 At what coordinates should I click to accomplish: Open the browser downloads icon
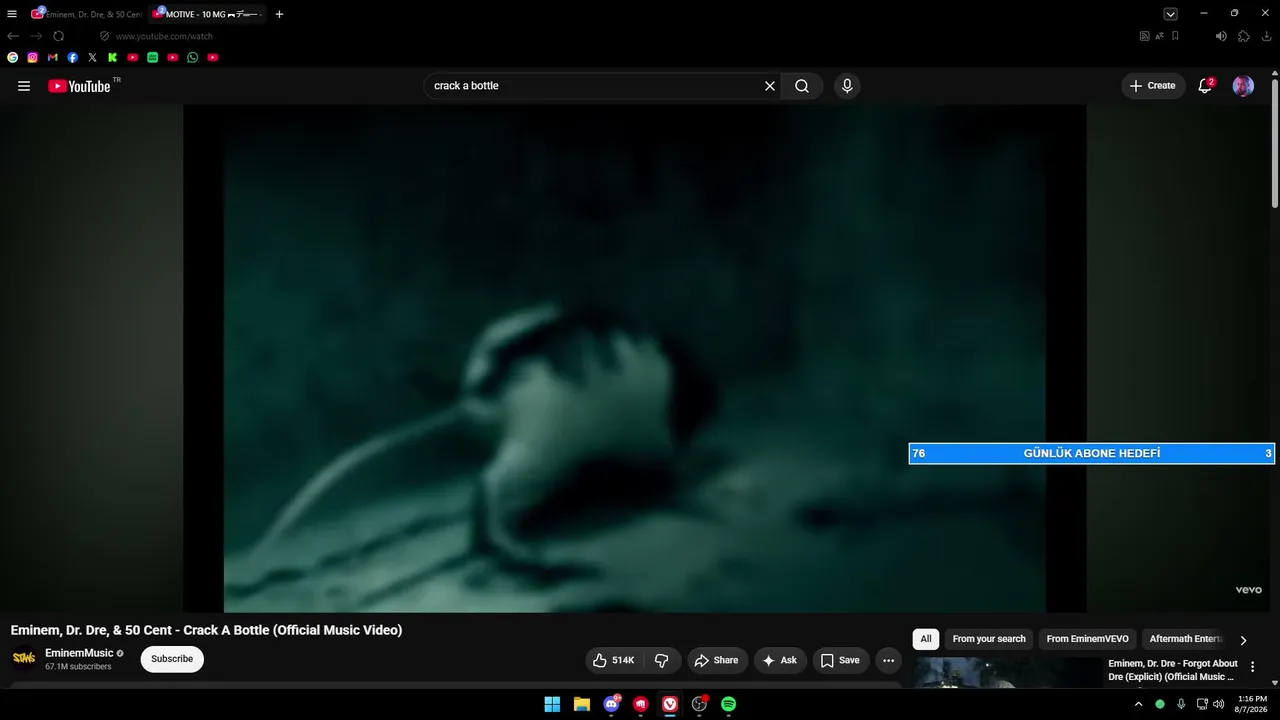click(x=1267, y=36)
